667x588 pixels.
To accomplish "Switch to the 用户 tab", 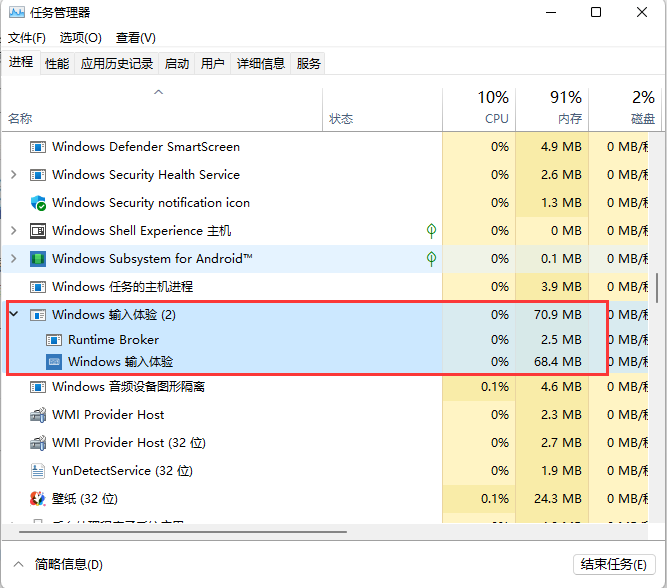I will [212, 64].
